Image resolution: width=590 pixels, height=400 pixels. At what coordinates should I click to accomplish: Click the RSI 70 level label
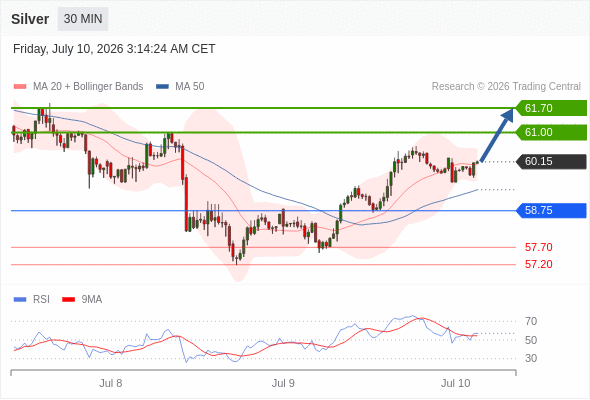(531, 321)
